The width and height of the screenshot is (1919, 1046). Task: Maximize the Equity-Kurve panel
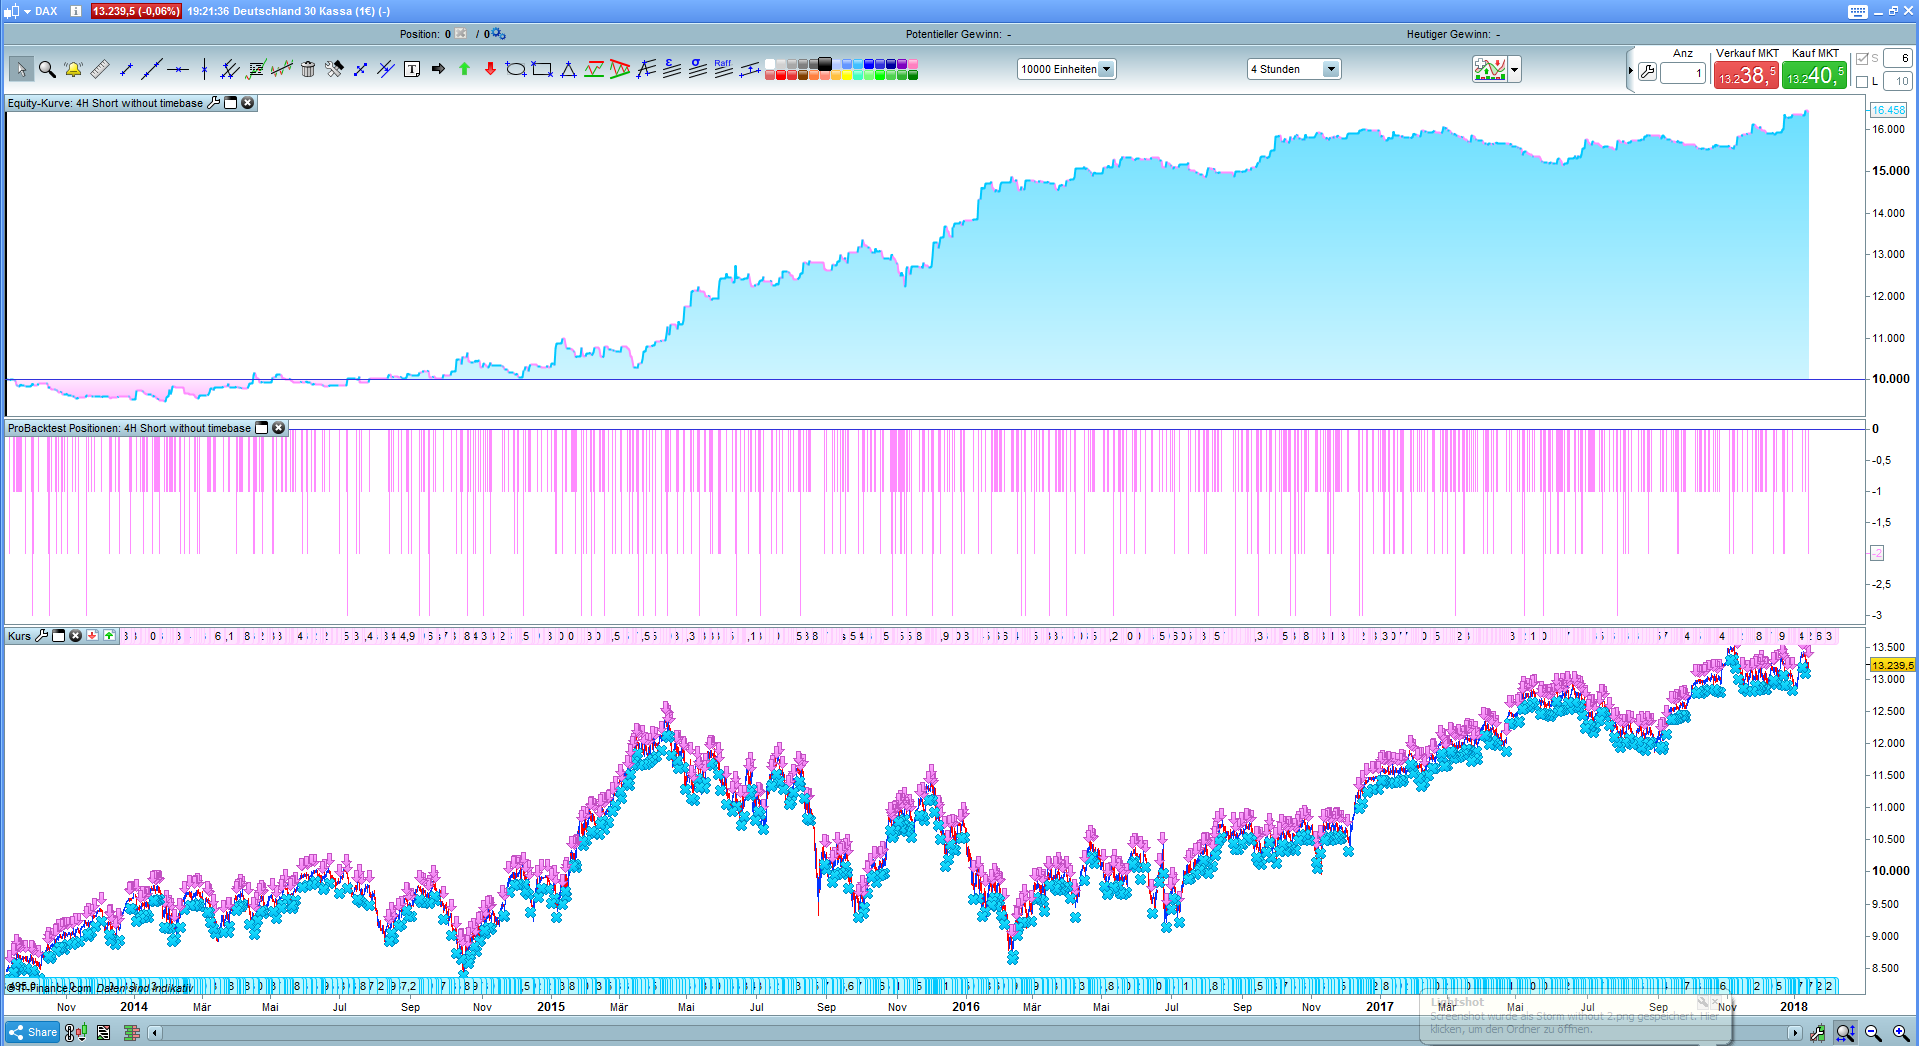[x=231, y=103]
